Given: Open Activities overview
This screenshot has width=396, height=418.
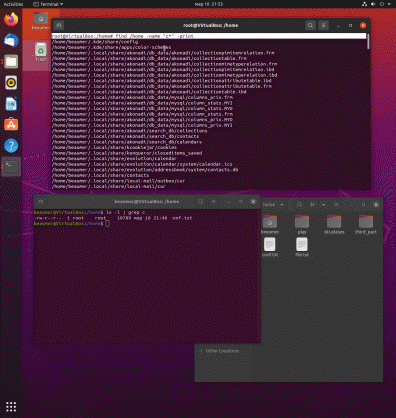Looking at the screenshot, I should coord(13,4).
